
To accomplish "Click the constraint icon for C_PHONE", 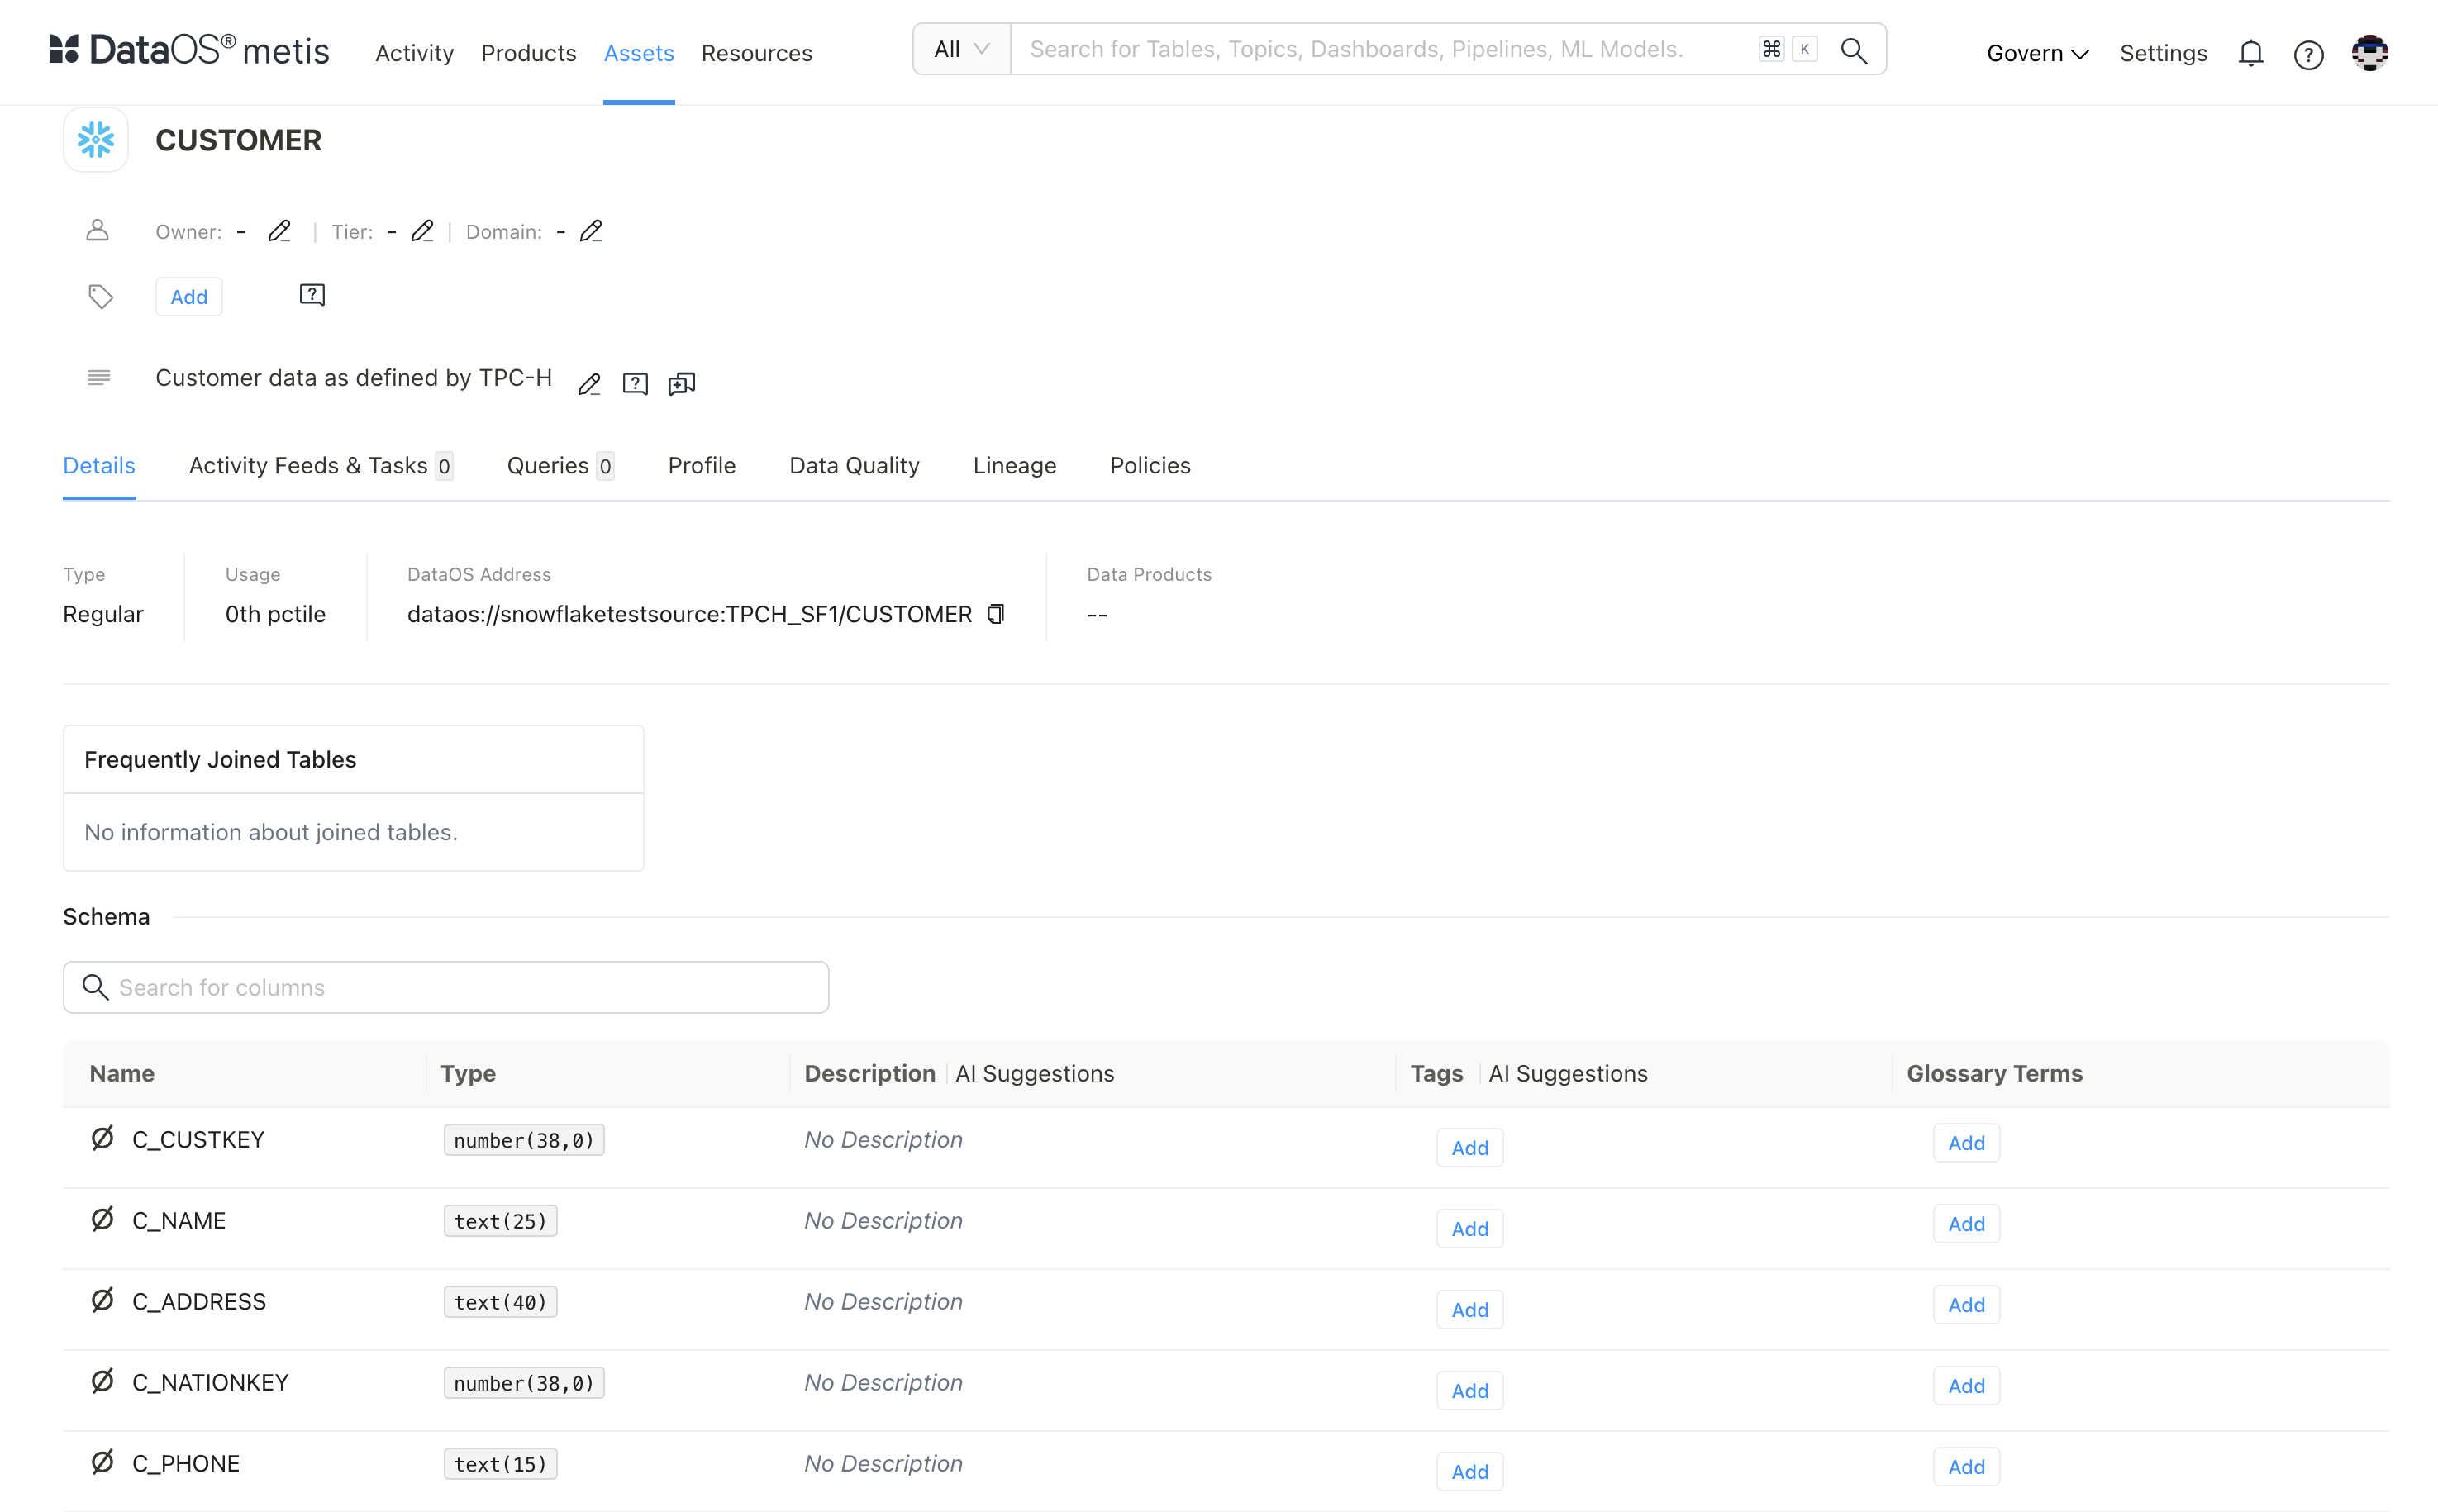I will (x=102, y=1462).
